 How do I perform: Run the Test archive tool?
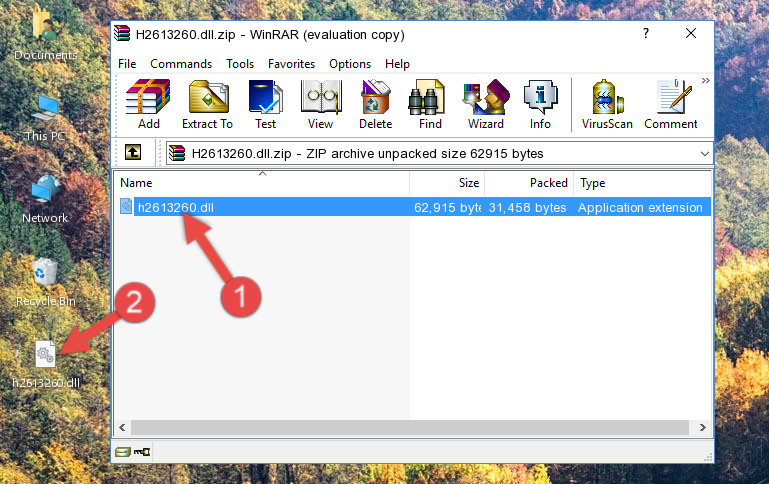coord(265,104)
